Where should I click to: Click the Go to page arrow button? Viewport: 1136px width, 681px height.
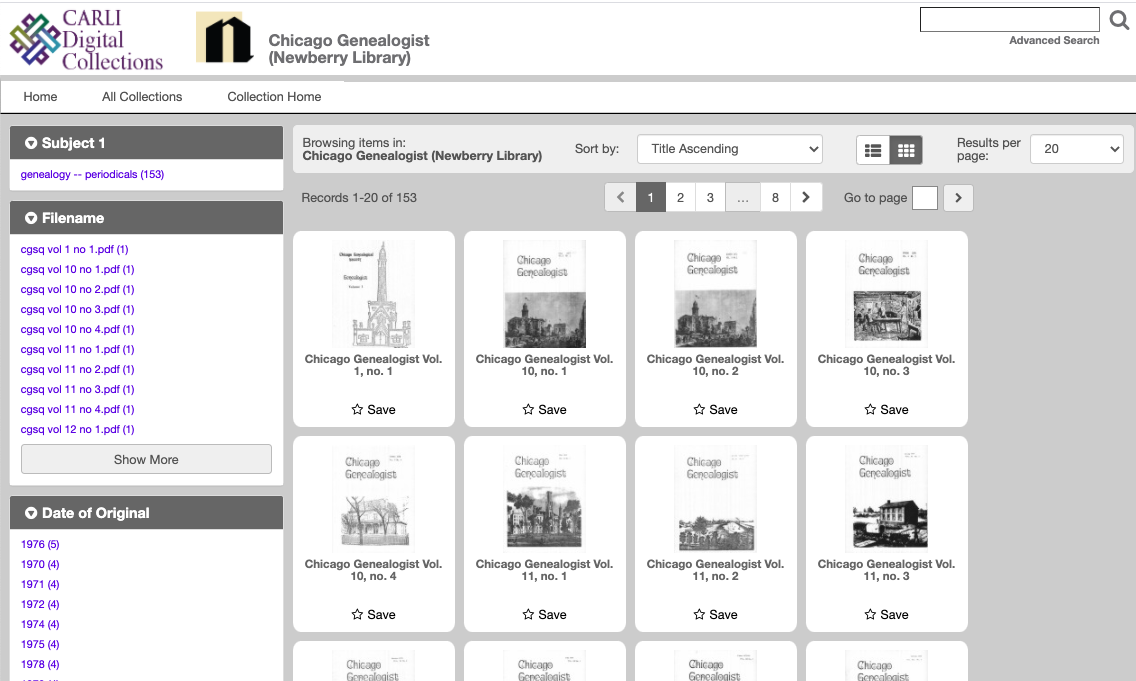958,198
